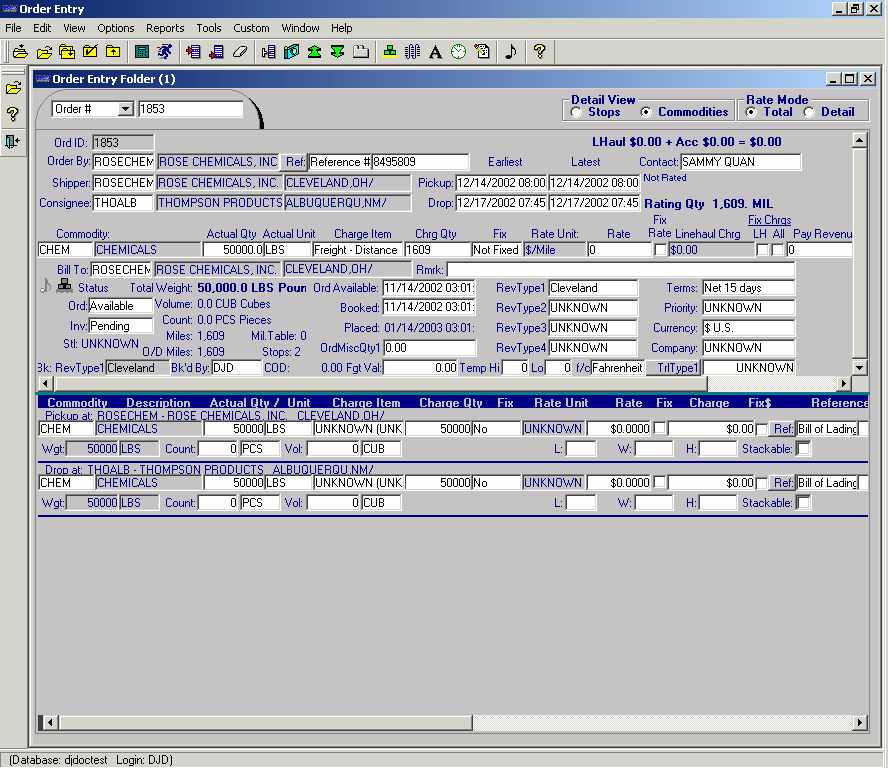
Task: Open the Custom menu
Action: [251, 28]
